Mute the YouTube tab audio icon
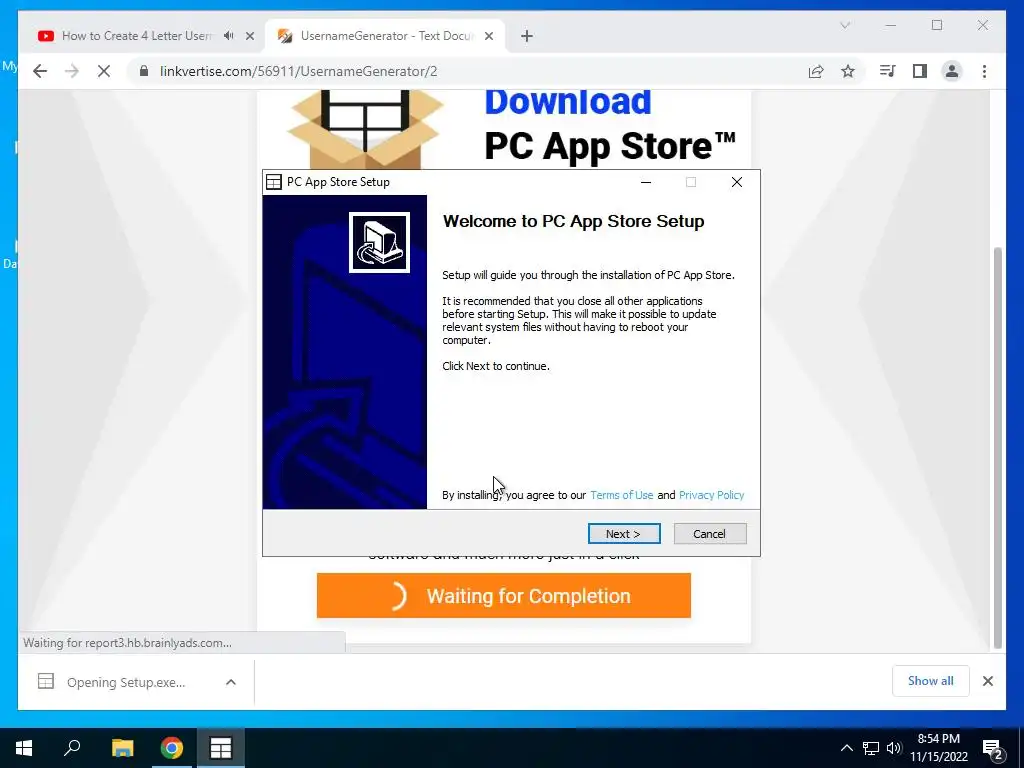The height and width of the screenshot is (768, 1024). tap(229, 36)
